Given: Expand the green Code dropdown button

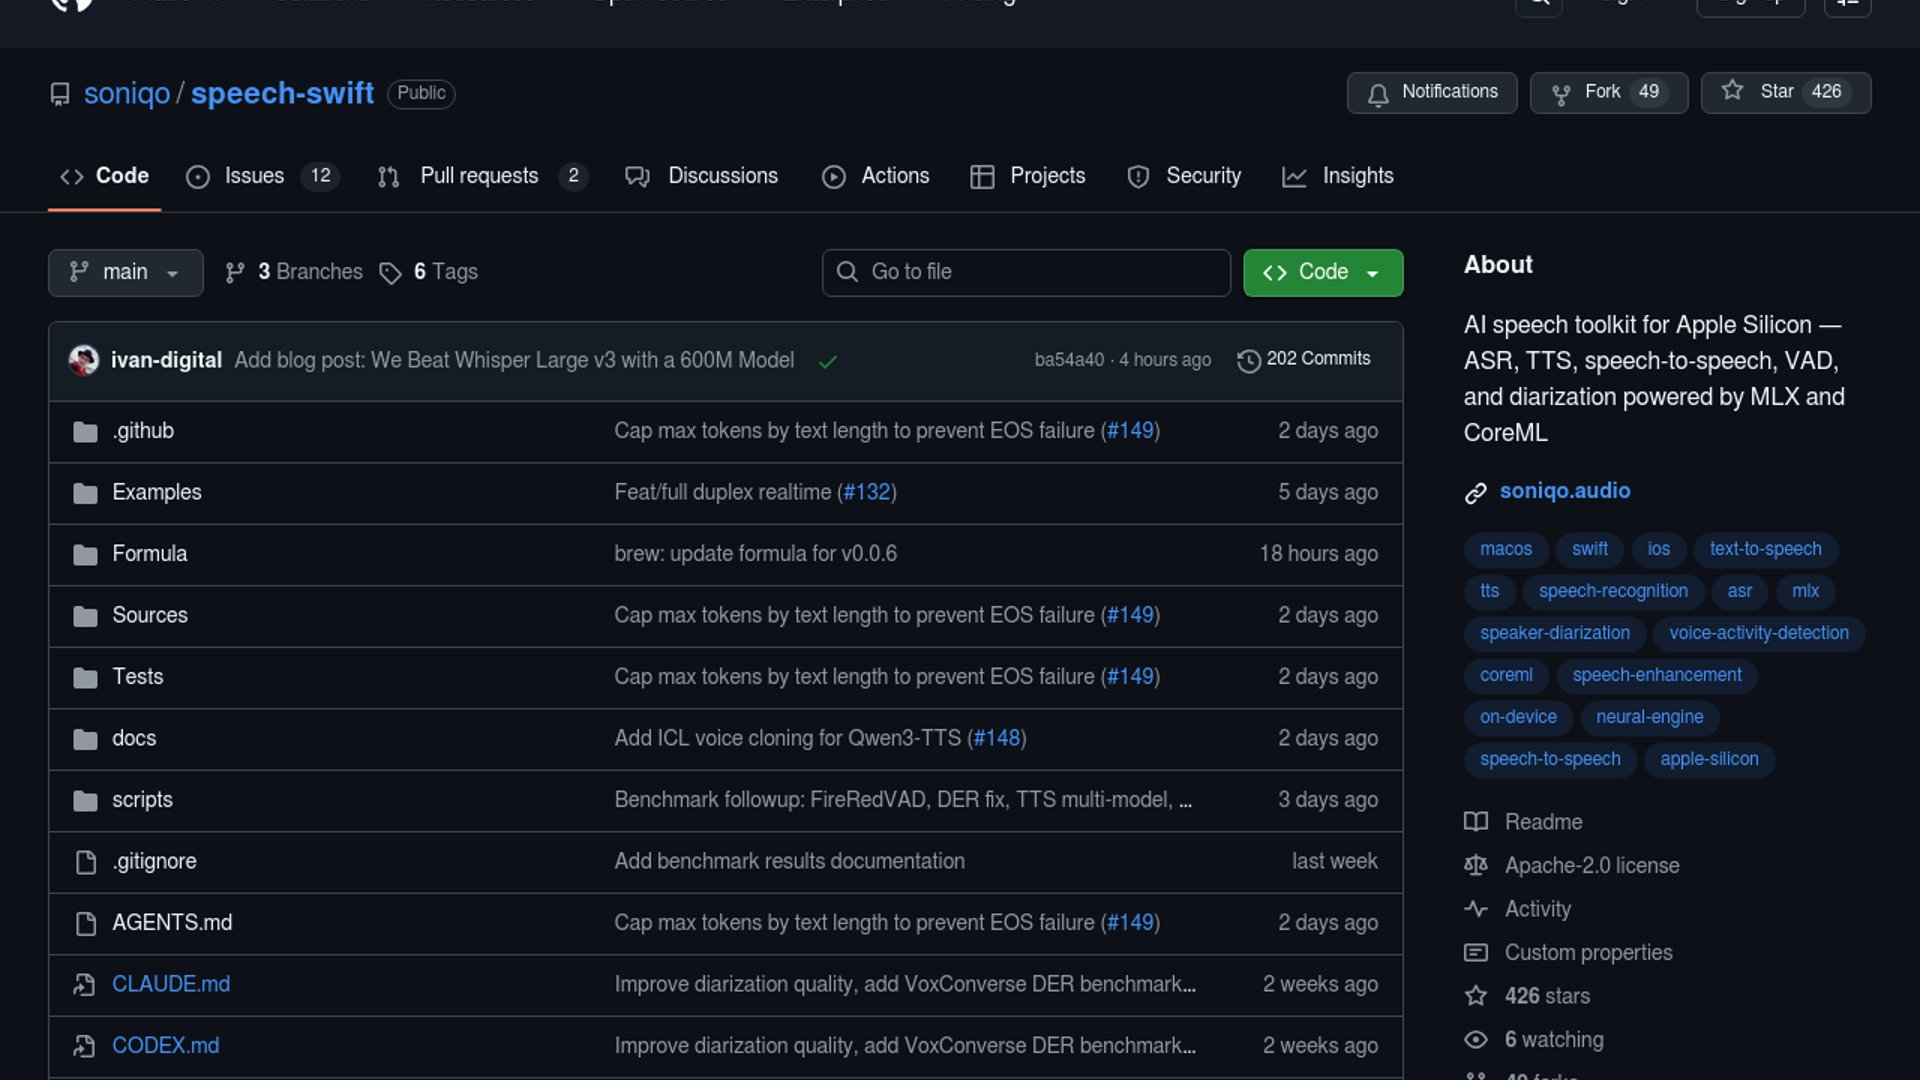Looking at the screenshot, I should pos(1322,272).
